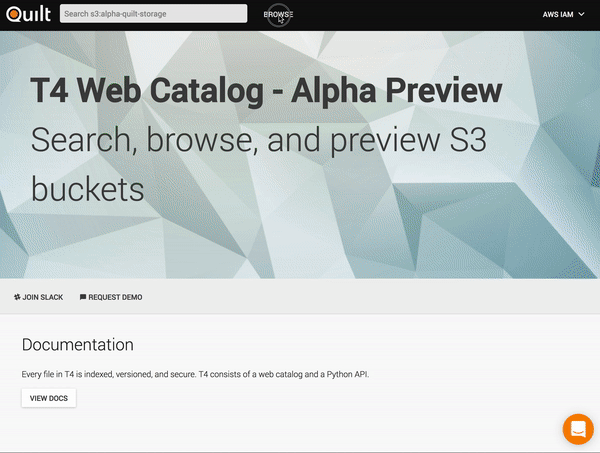
Task: Click the chat icon beside Request Demo
Action: (x=83, y=297)
